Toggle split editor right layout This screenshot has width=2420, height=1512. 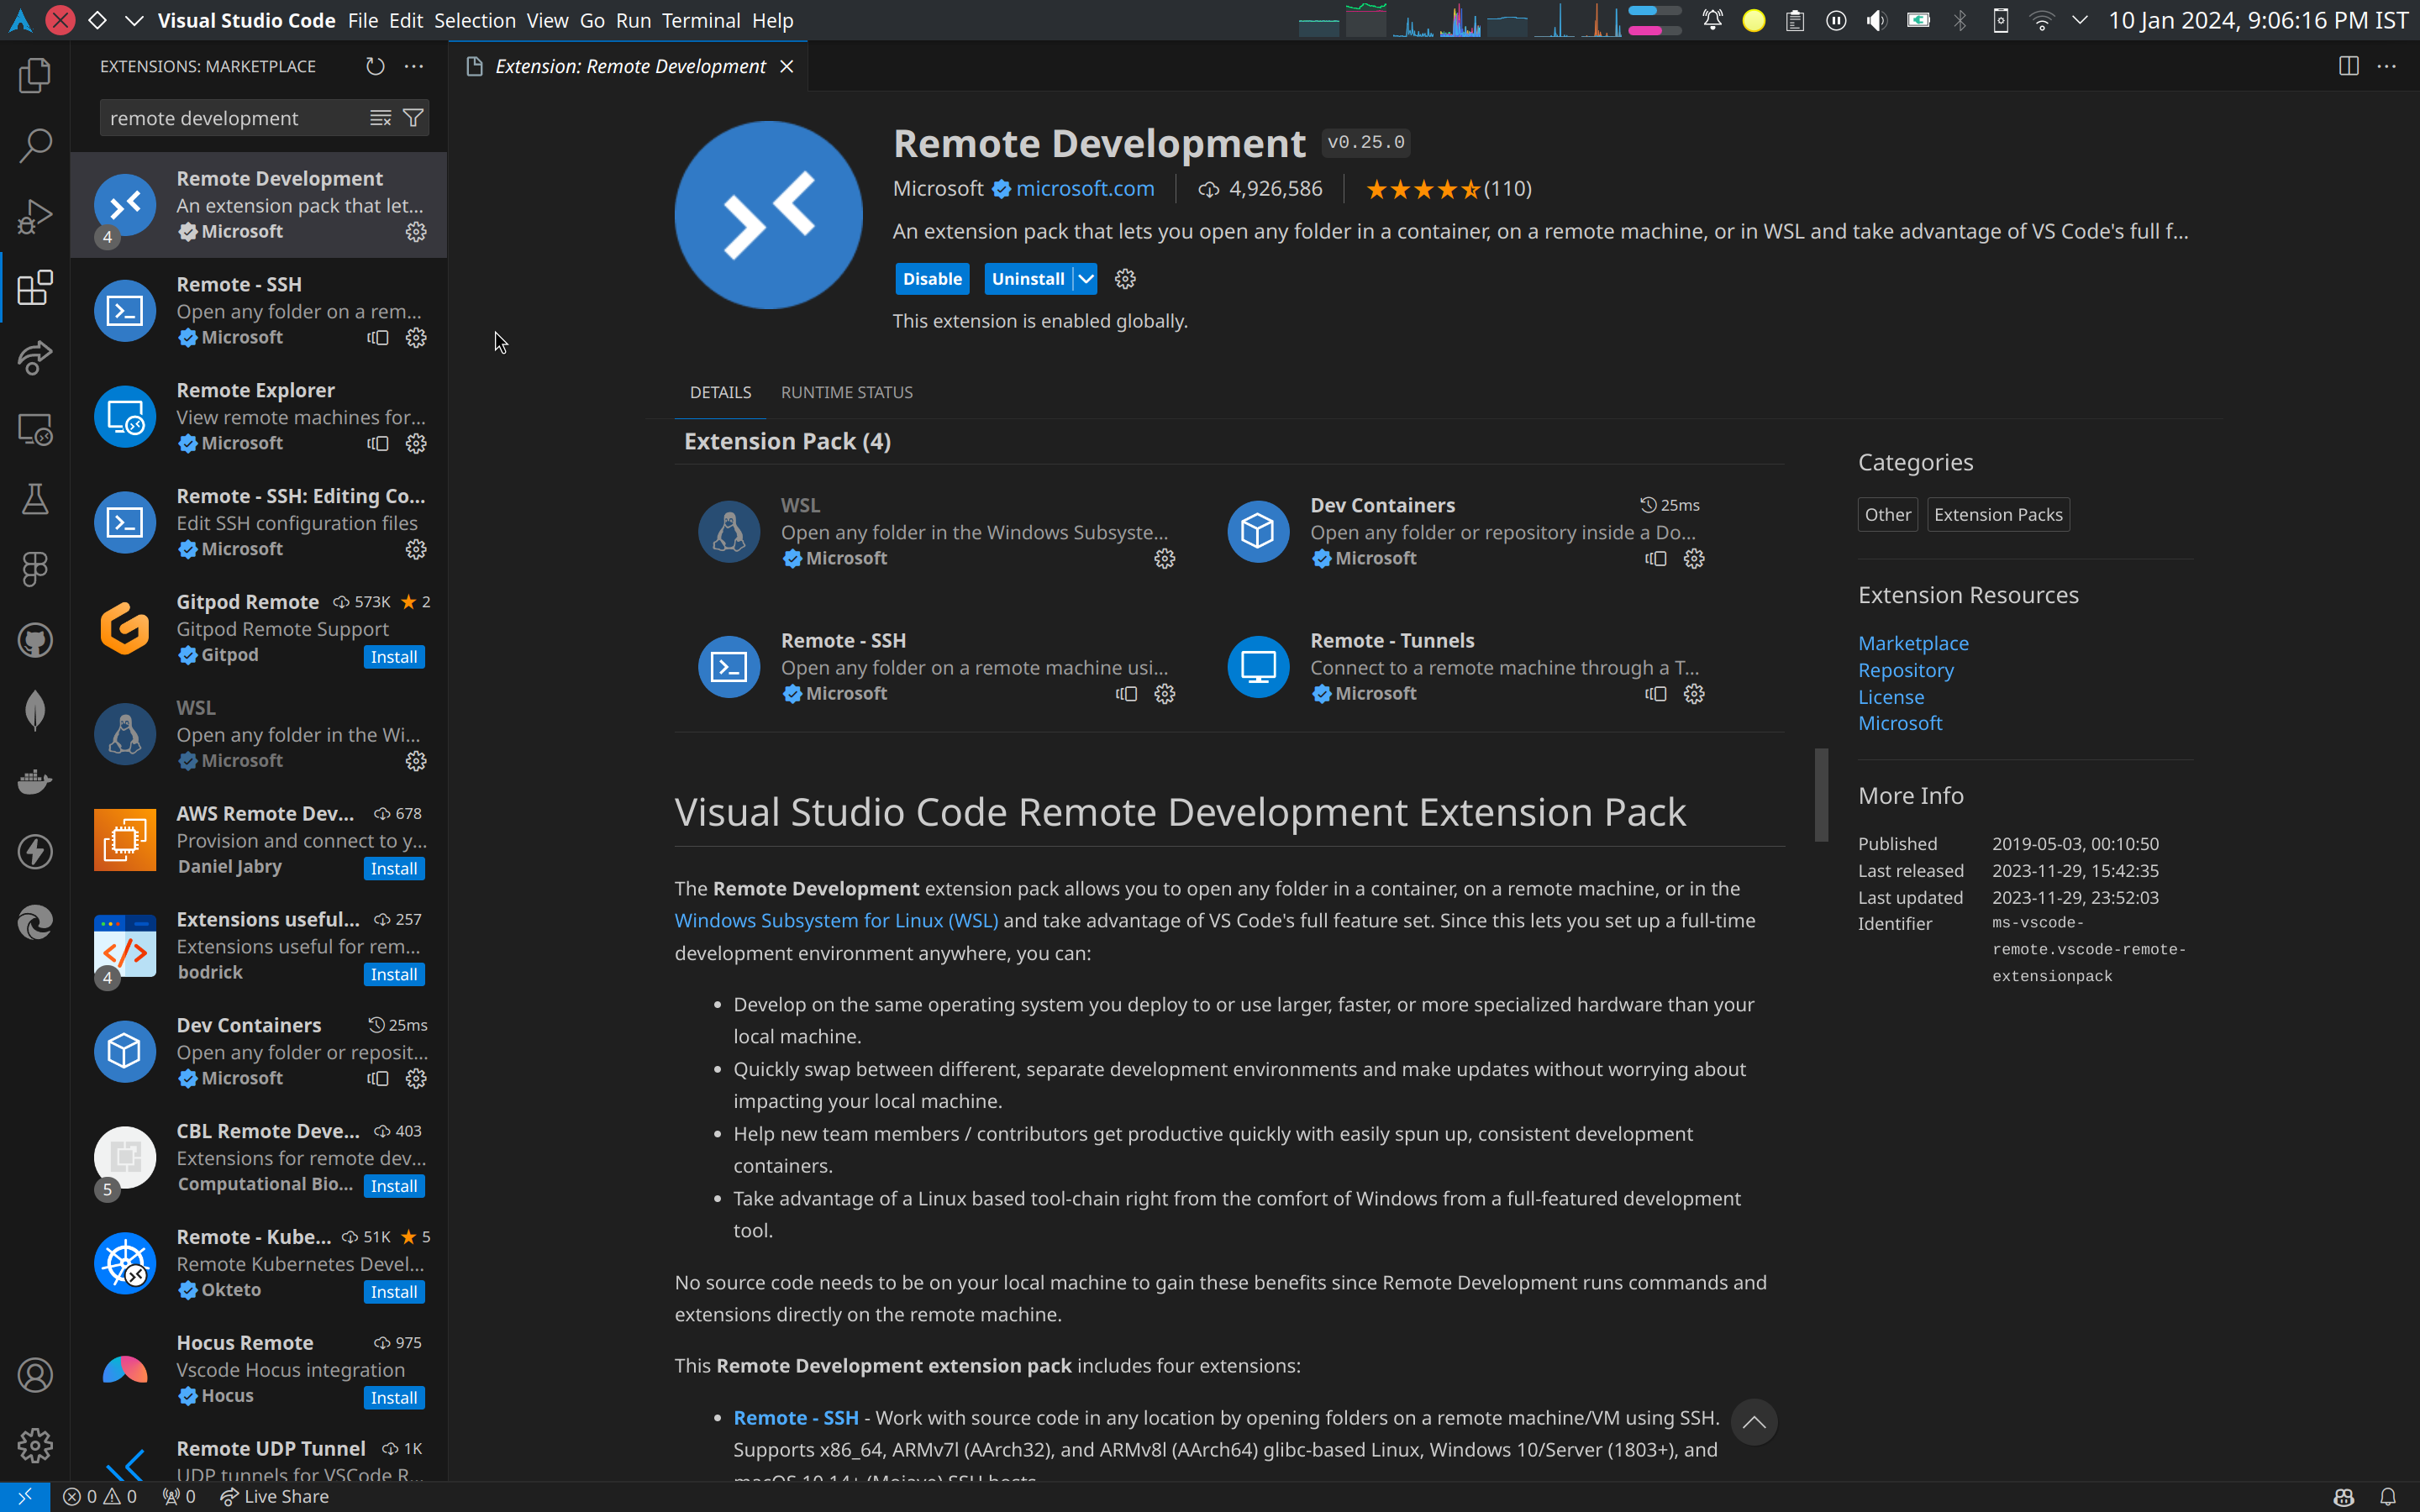click(x=2348, y=66)
